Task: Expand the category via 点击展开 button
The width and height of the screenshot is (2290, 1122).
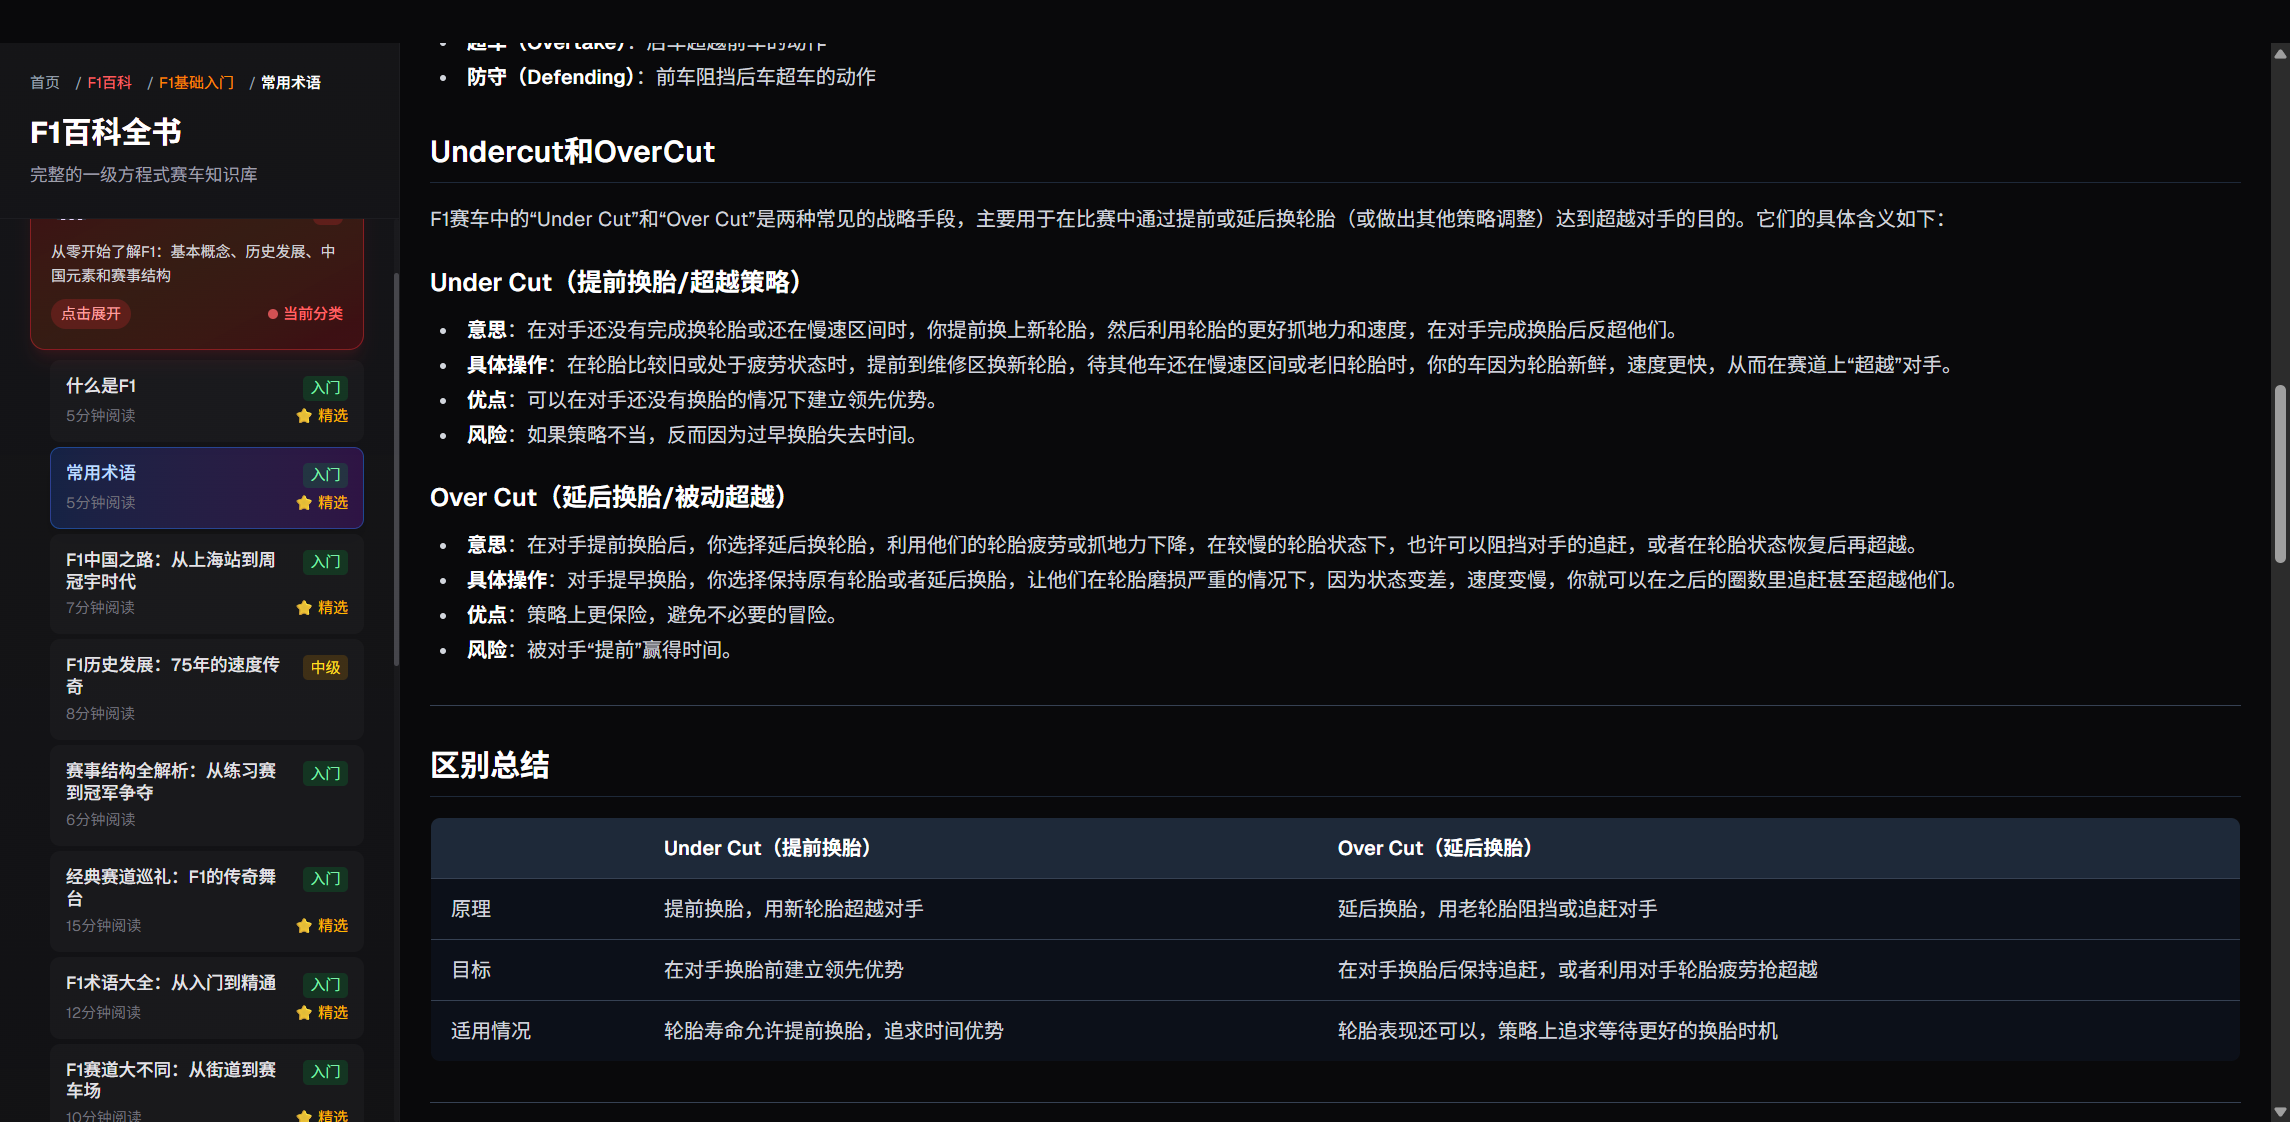Action: 90,314
